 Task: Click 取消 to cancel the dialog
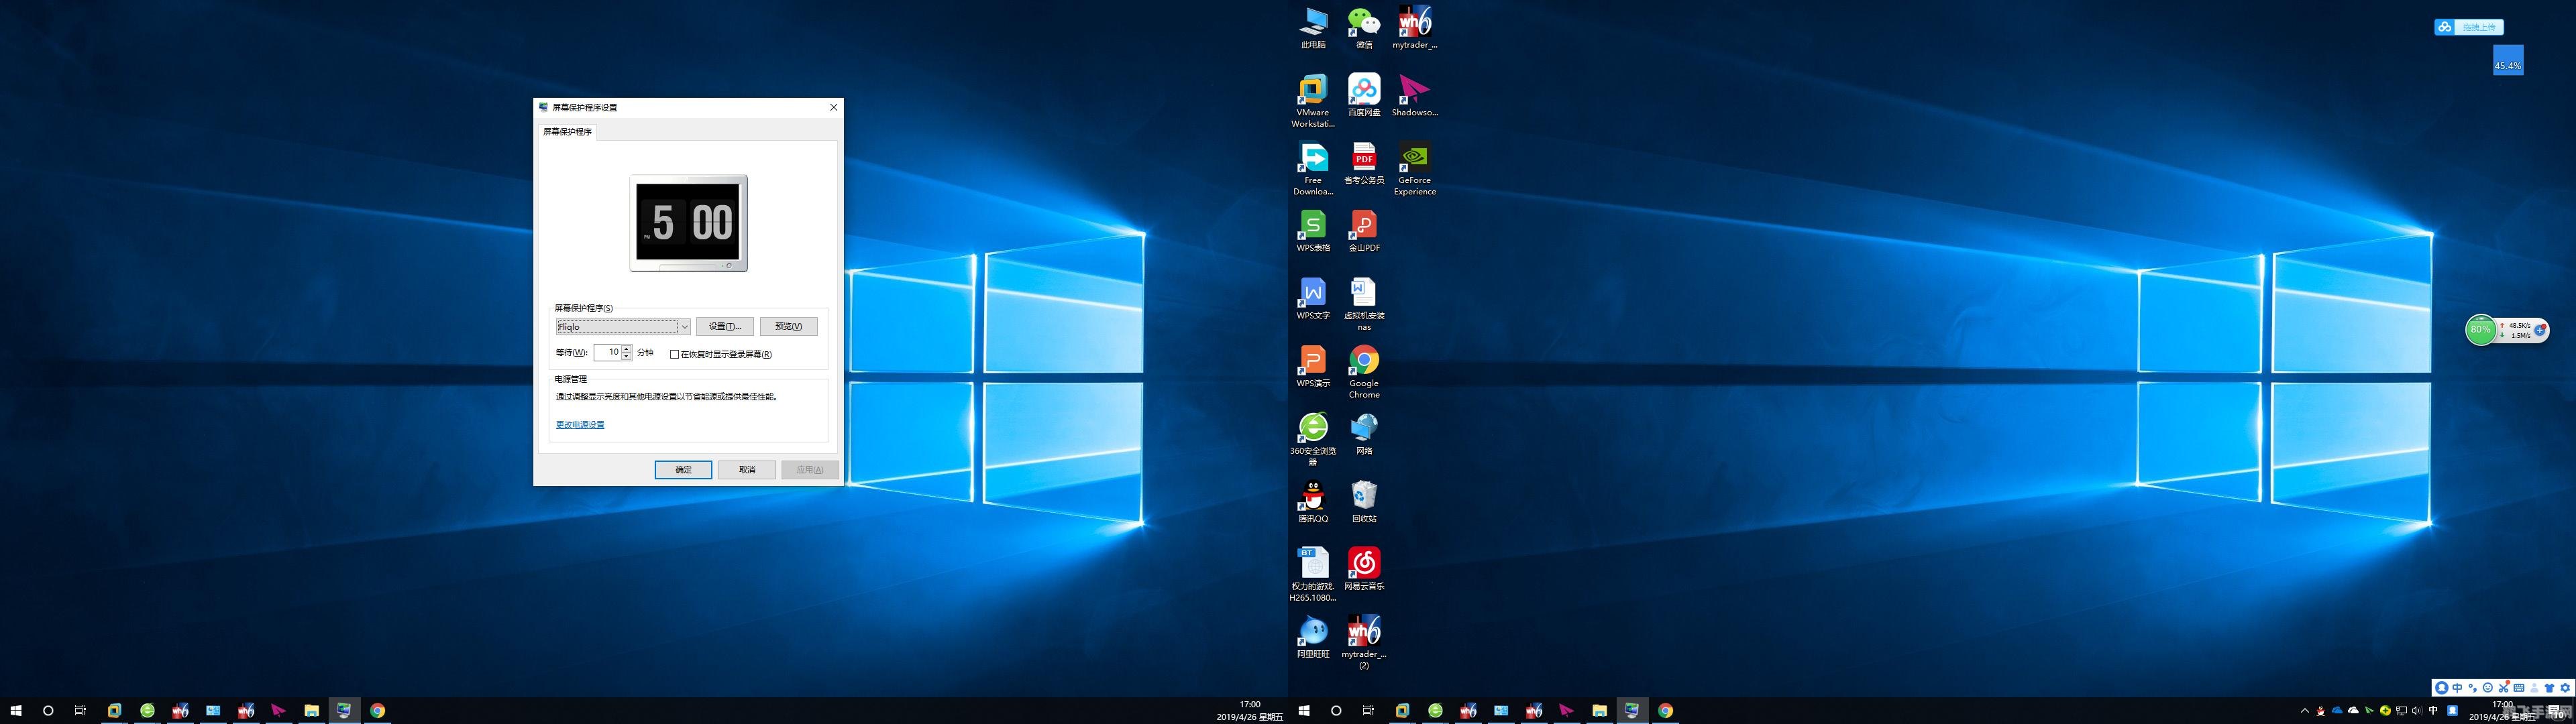747,470
